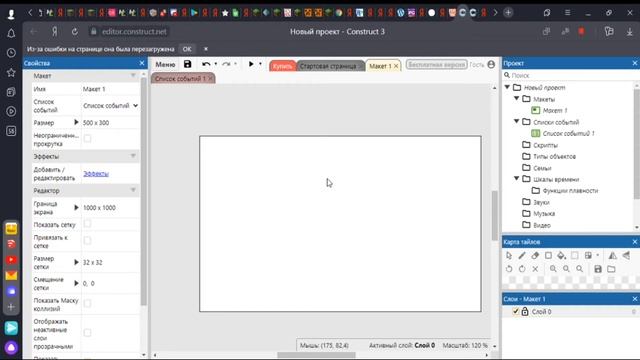Expand the Смещение сетки property arrow
Screen dimensions: 640x360
[76, 283]
